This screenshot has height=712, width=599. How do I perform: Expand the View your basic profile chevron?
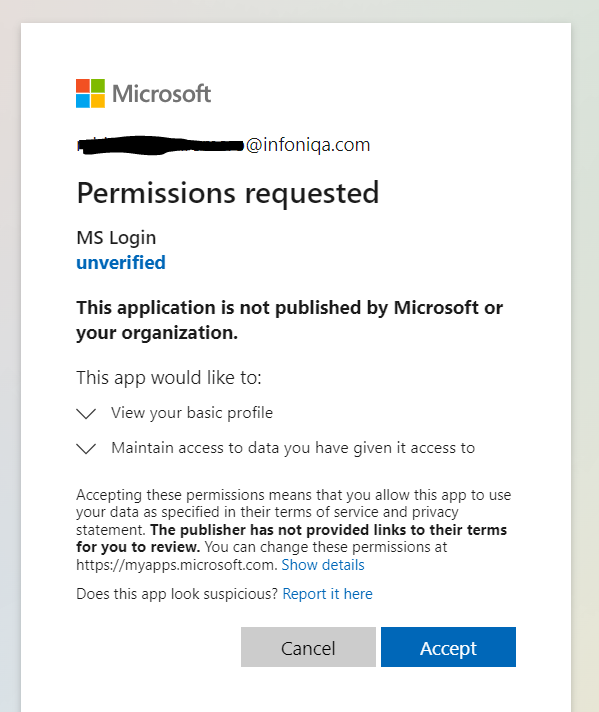point(86,413)
